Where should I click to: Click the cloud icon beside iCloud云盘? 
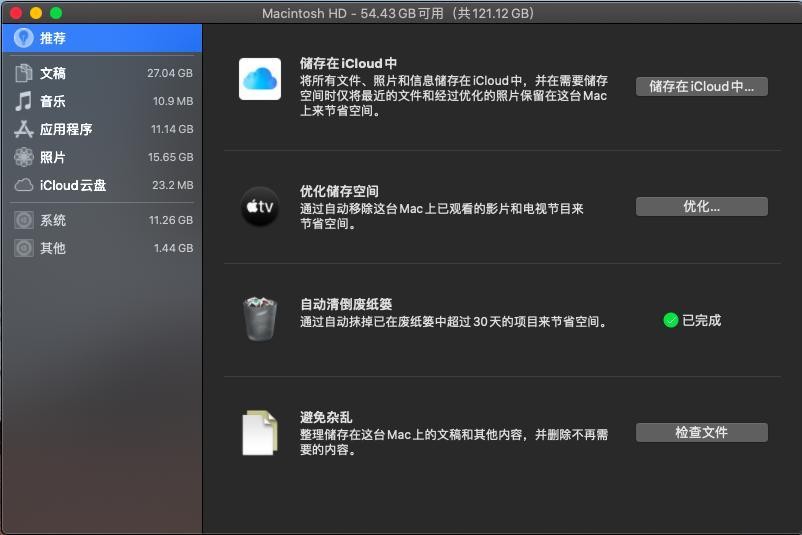point(24,185)
